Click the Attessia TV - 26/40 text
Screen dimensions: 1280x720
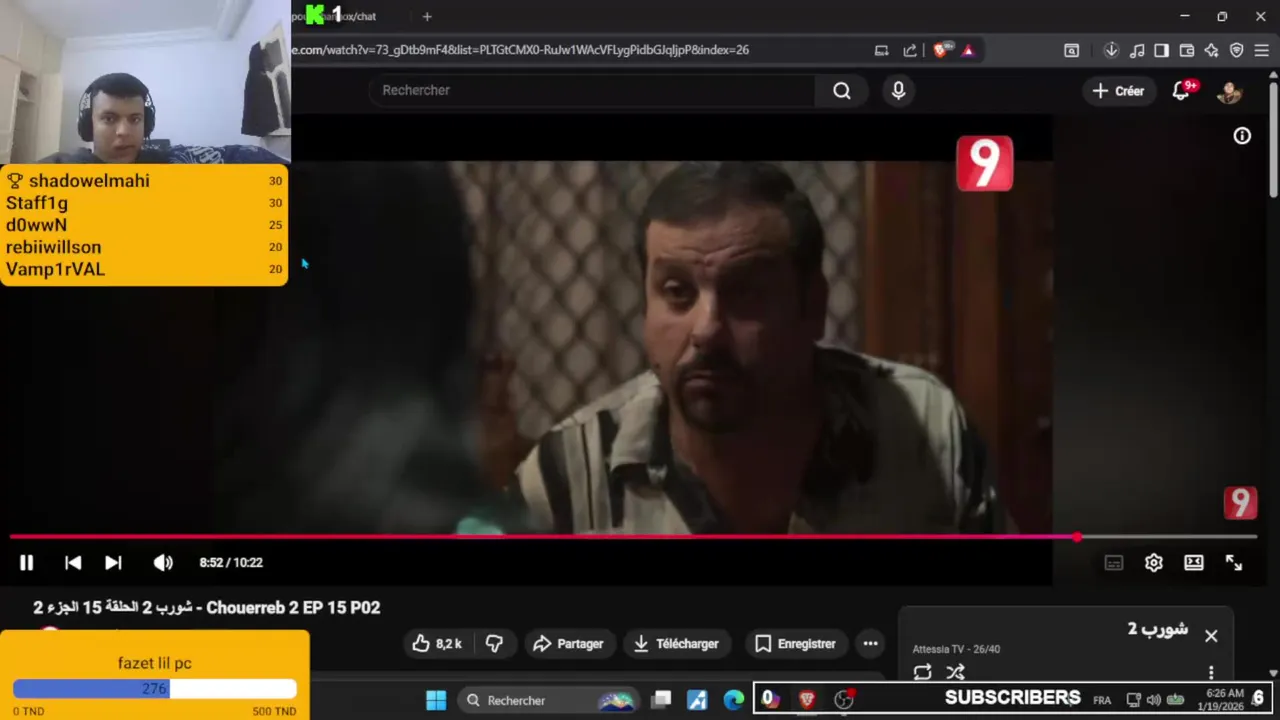click(956, 649)
